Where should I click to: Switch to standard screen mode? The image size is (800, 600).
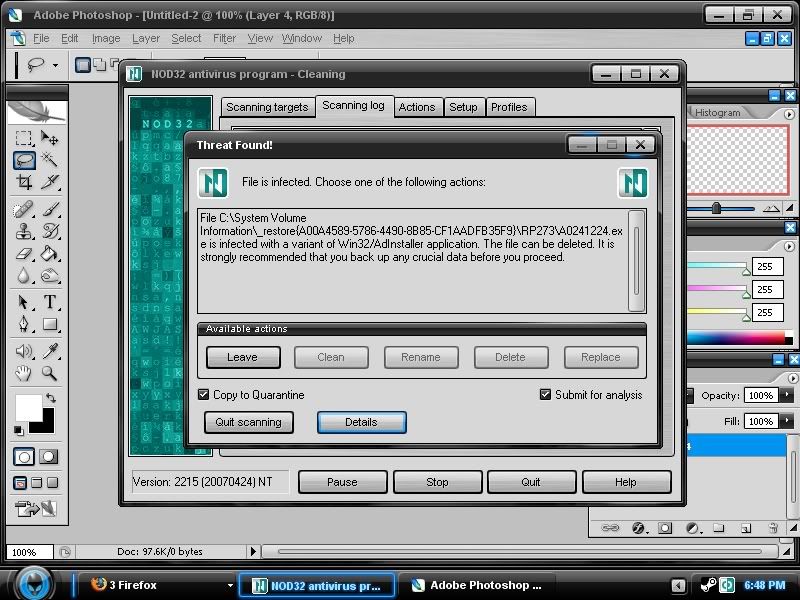point(20,483)
